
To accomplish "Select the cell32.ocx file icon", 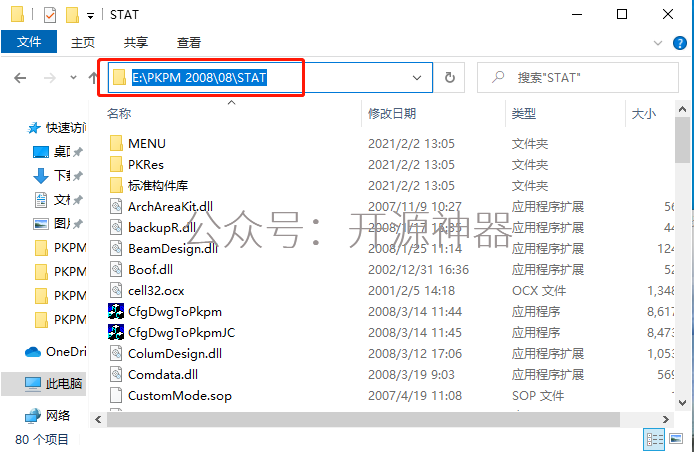I will (116, 290).
